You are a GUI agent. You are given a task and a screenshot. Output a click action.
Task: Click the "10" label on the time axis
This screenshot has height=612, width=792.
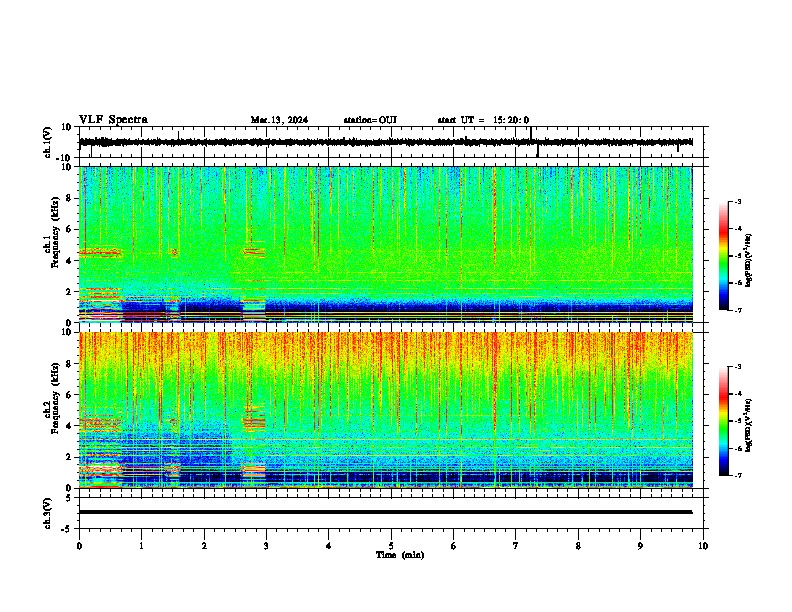(703, 546)
